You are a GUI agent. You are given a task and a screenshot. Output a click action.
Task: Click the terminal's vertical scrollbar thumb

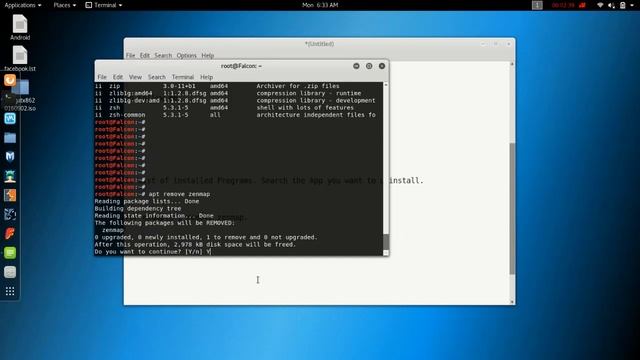[x=386, y=242]
